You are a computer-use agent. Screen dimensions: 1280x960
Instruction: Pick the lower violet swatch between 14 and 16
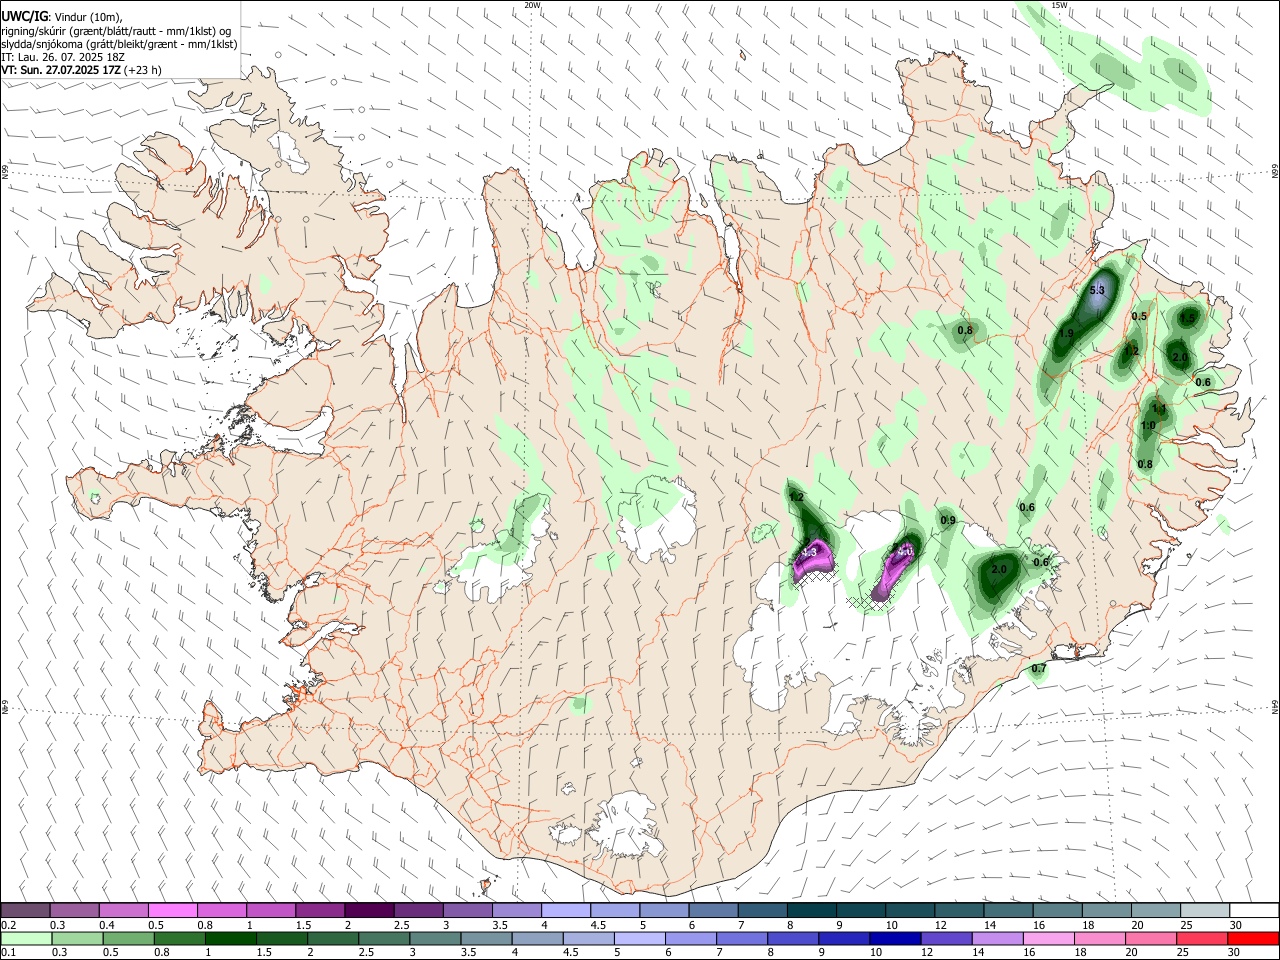point(996,938)
